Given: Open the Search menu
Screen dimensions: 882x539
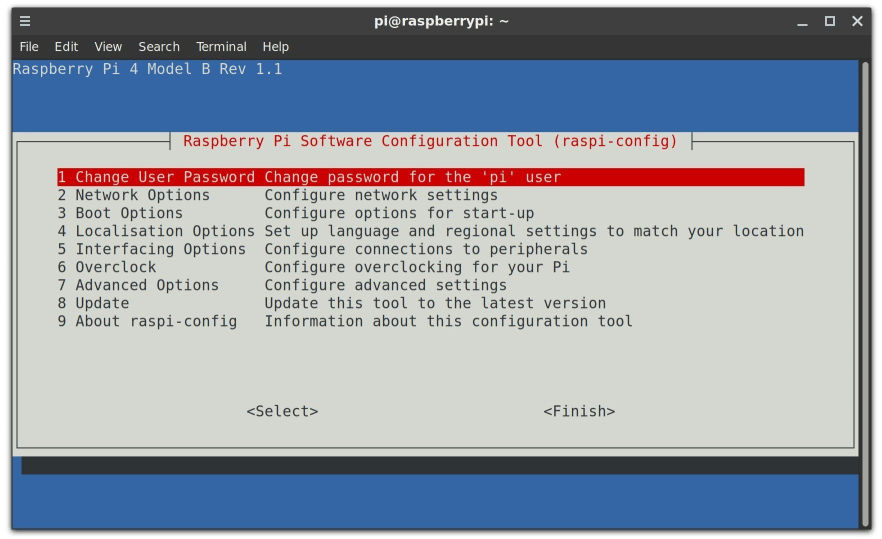Looking at the screenshot, I should 159,46.
